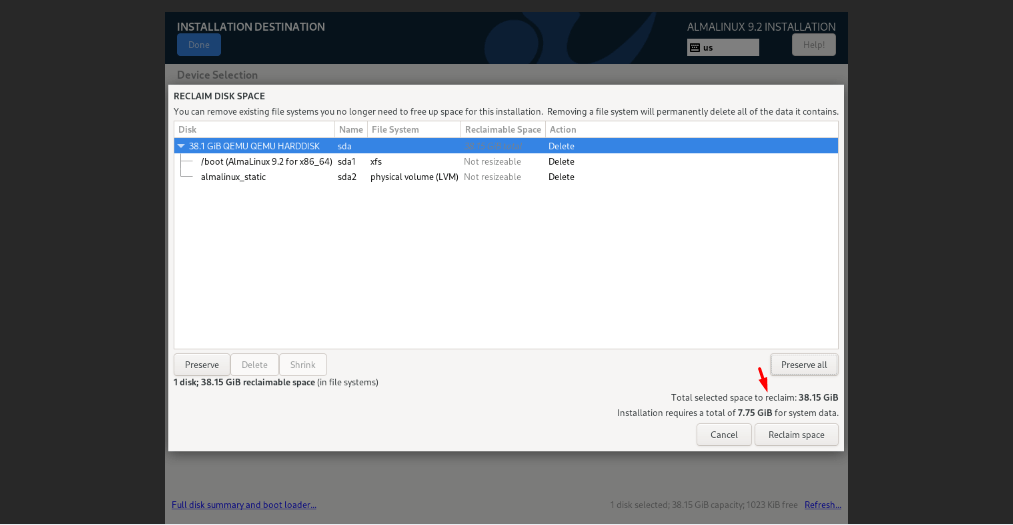Click the sda2 name cell
The width and height of the screenshot is (1013, 525).
[347, 177]
